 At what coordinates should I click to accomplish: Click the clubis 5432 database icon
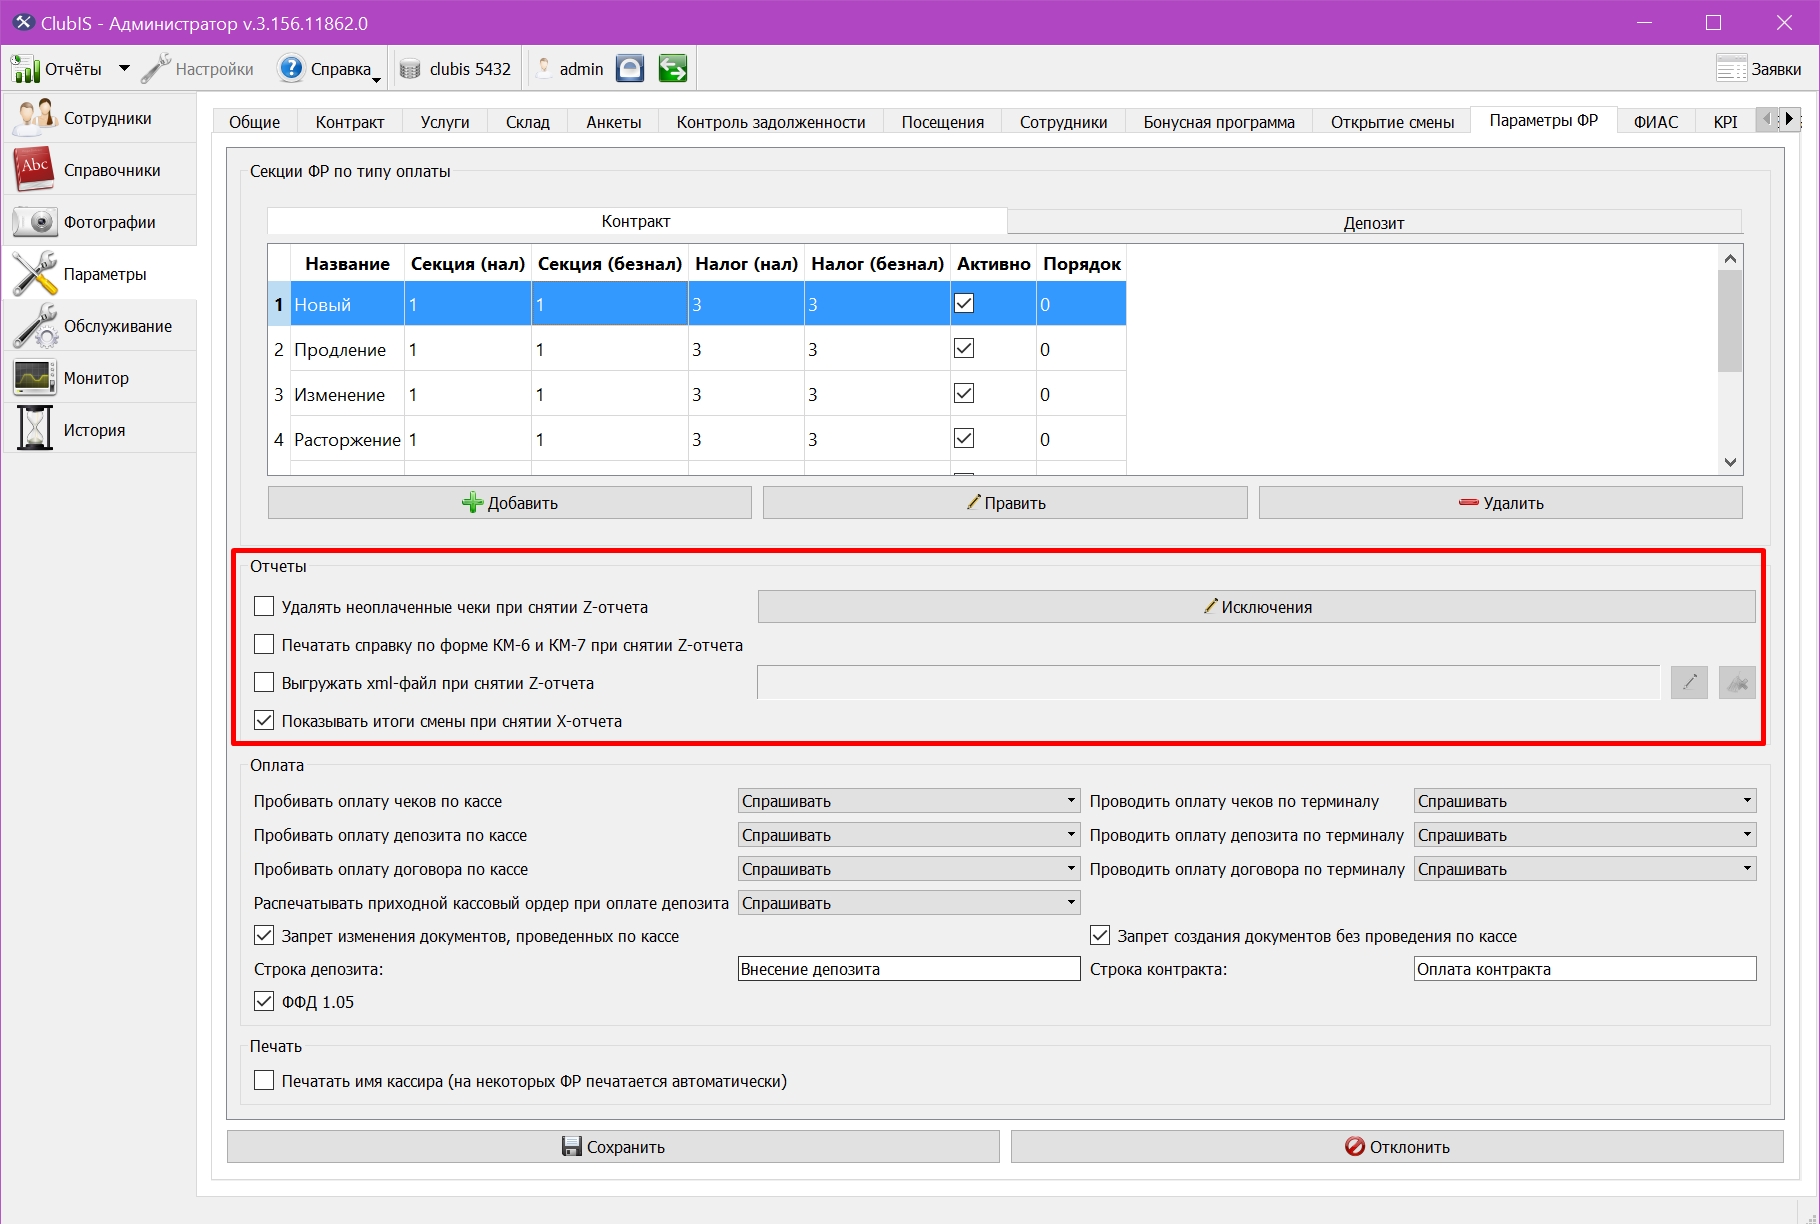(410, 69)
